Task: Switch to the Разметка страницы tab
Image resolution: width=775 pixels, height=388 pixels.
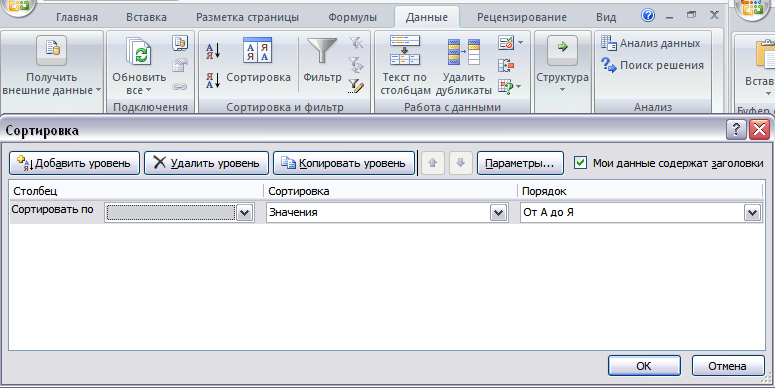Action: click(x=247, y=17)
